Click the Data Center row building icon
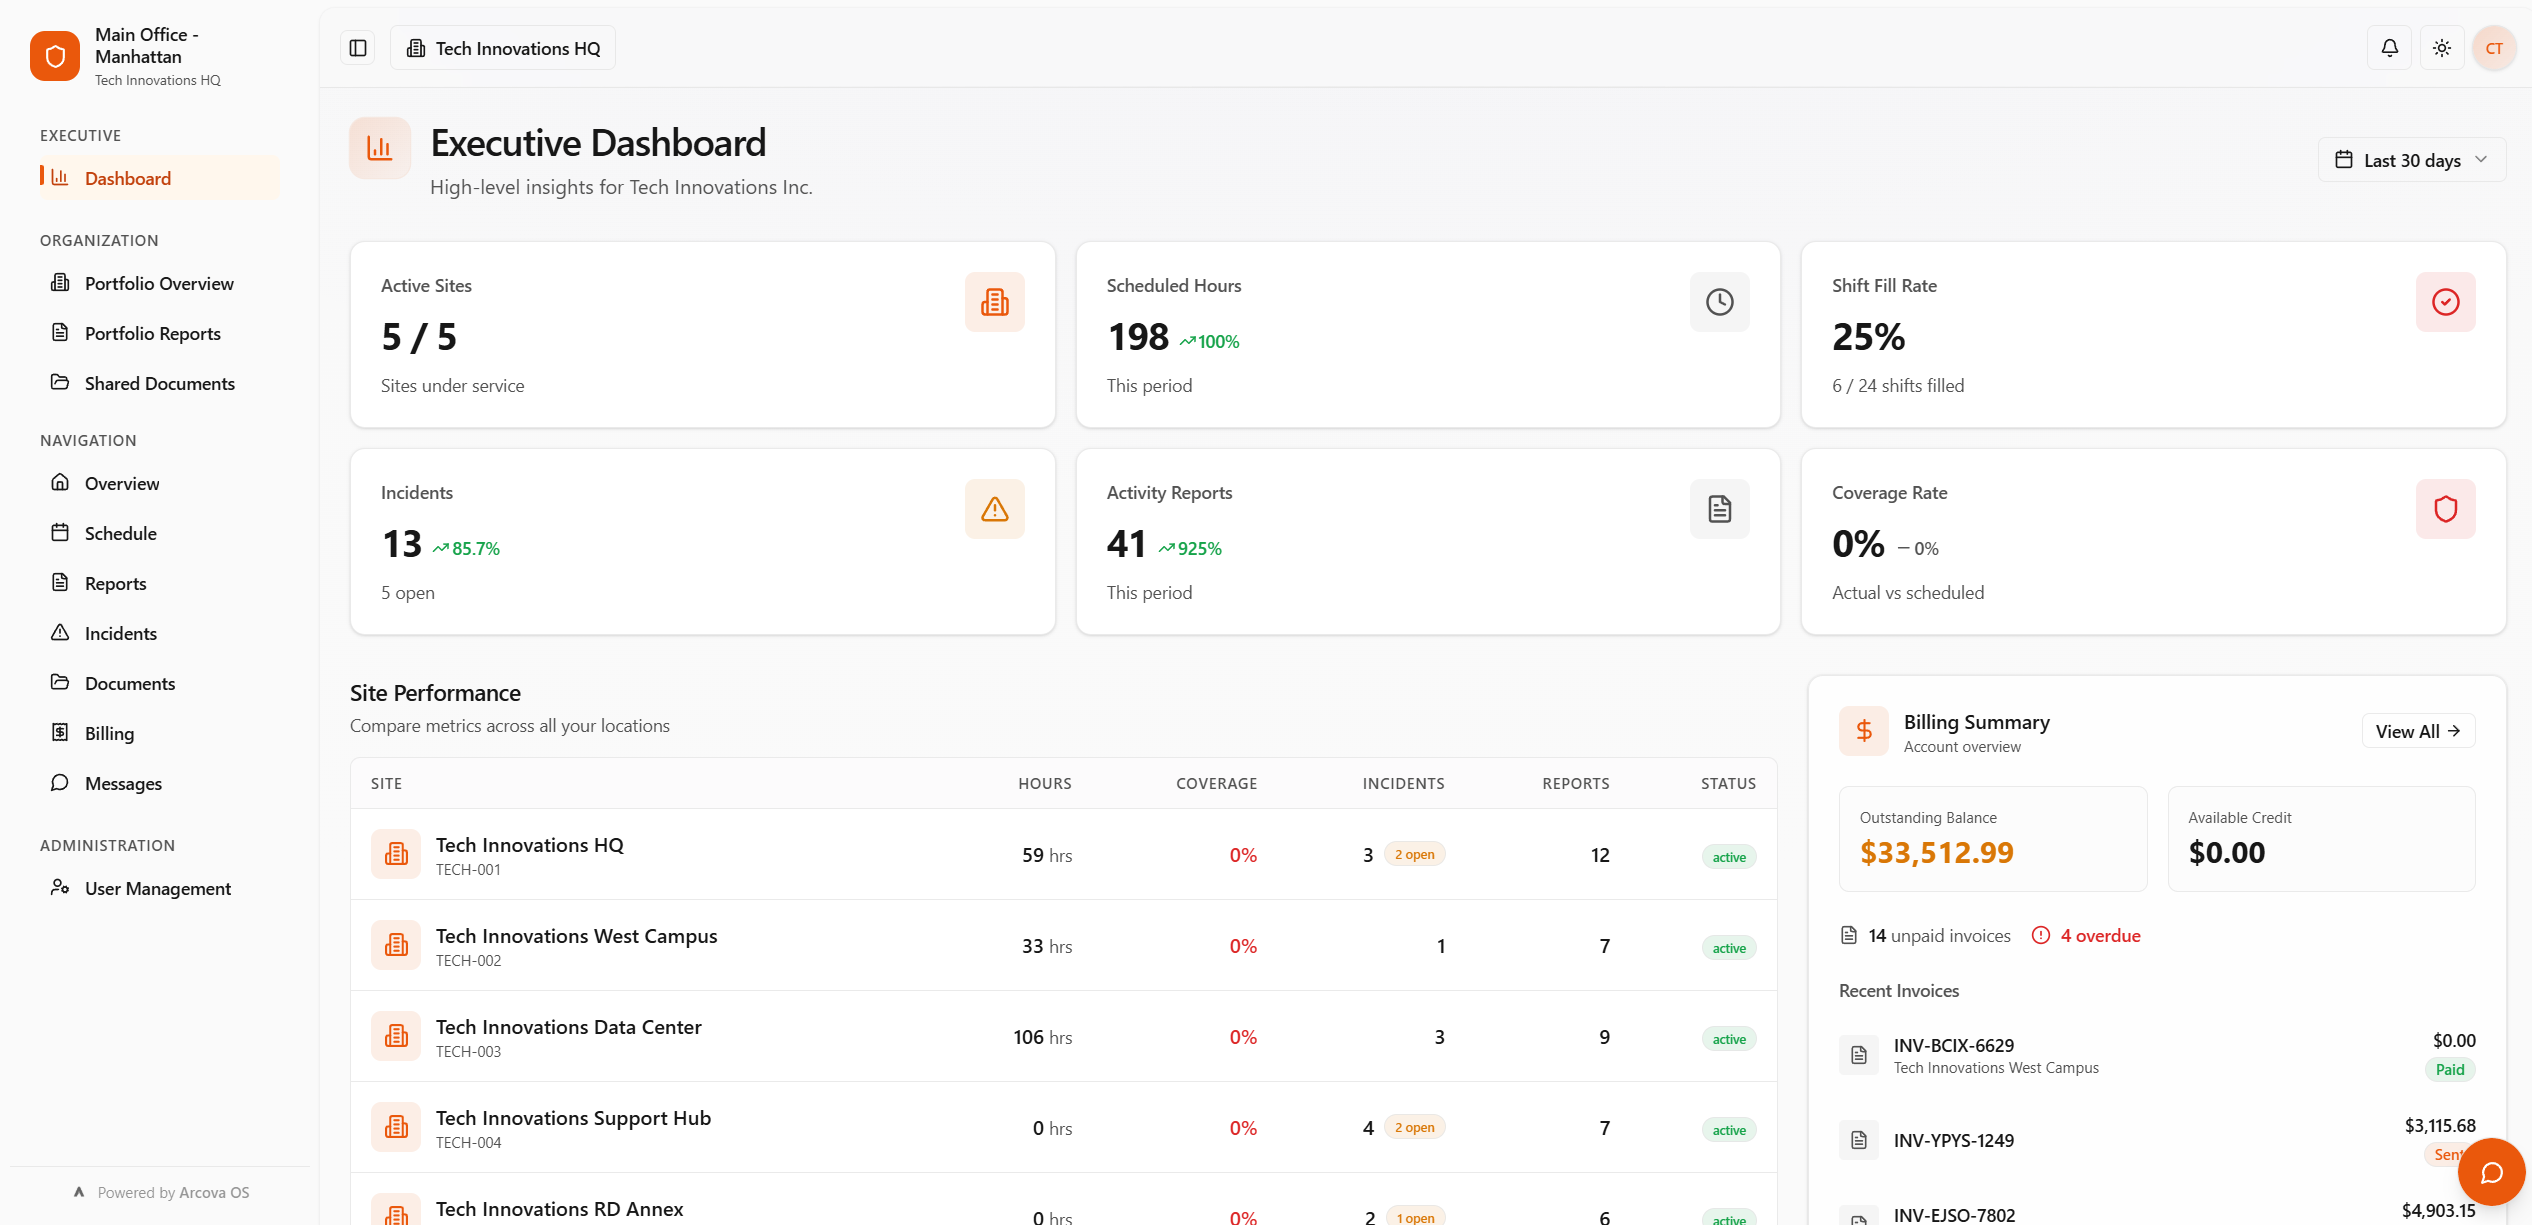This screenshot has height=1225, width=2532. pos(396,1036)
